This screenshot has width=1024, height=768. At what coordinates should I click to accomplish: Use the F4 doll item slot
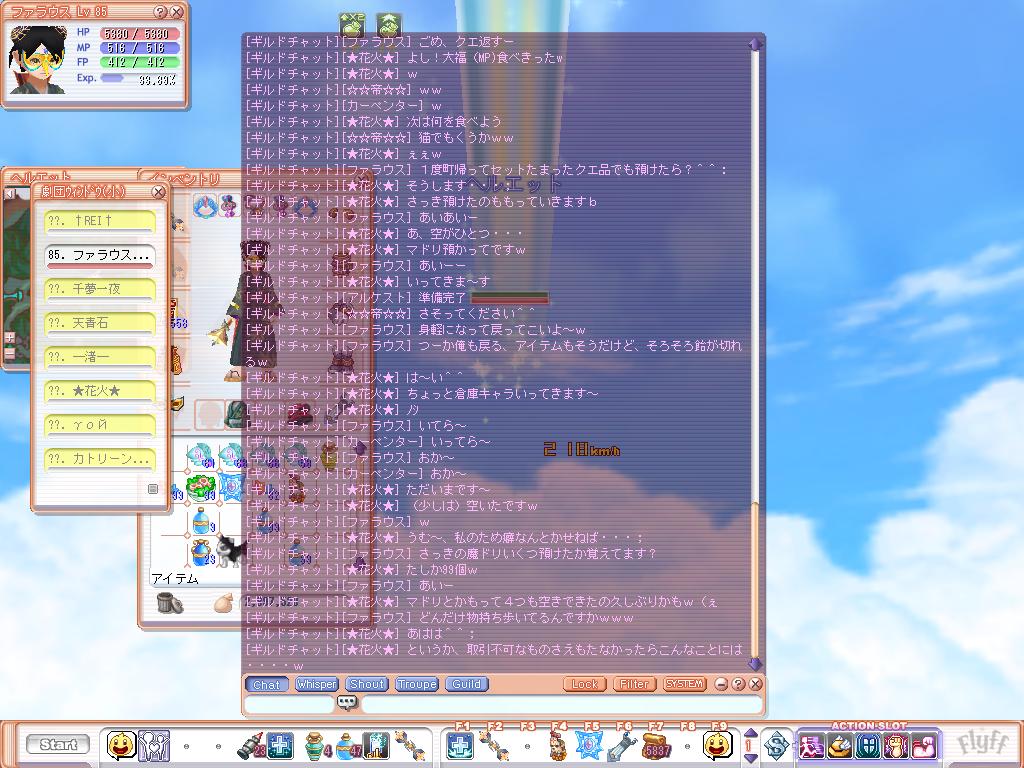point(558,746)
